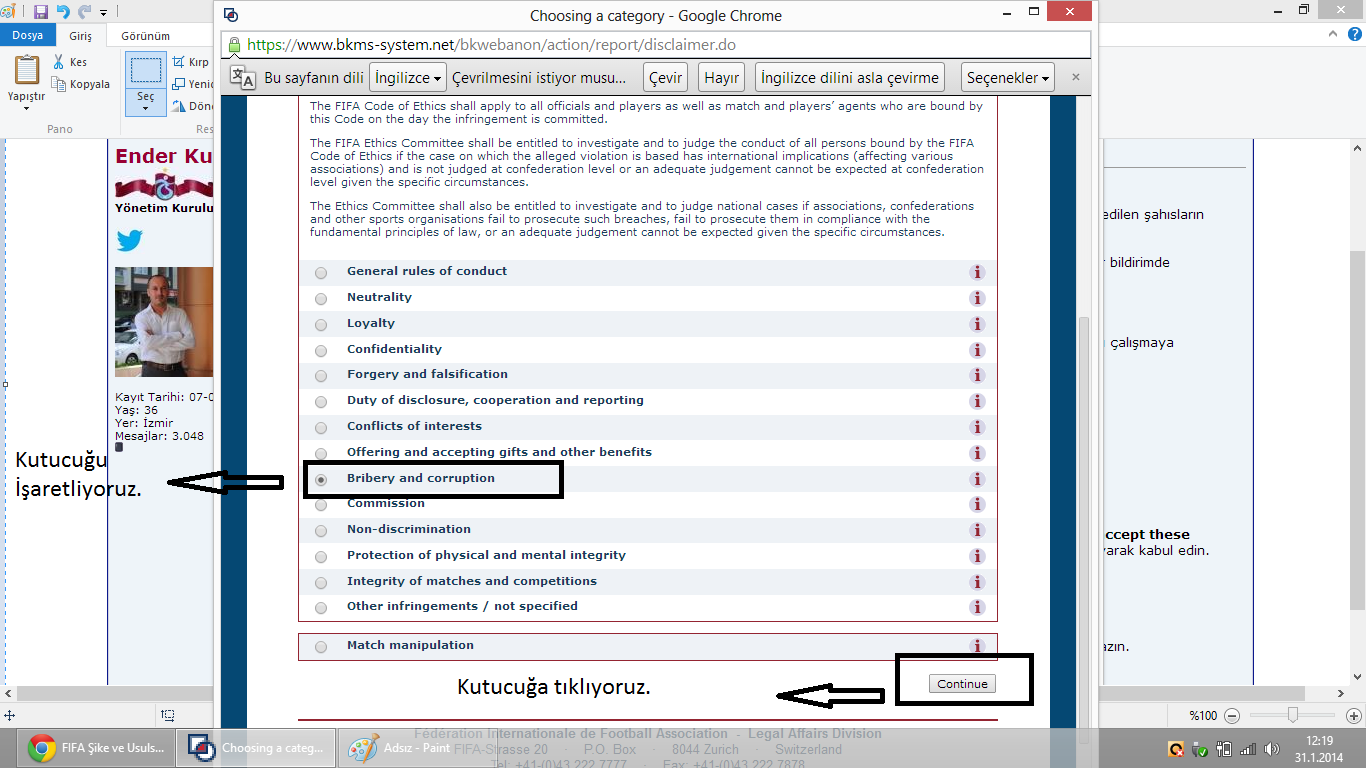1366x768 pixels.
Task: Click the network signal icon in the system tray
Action: pos(1247,749)
